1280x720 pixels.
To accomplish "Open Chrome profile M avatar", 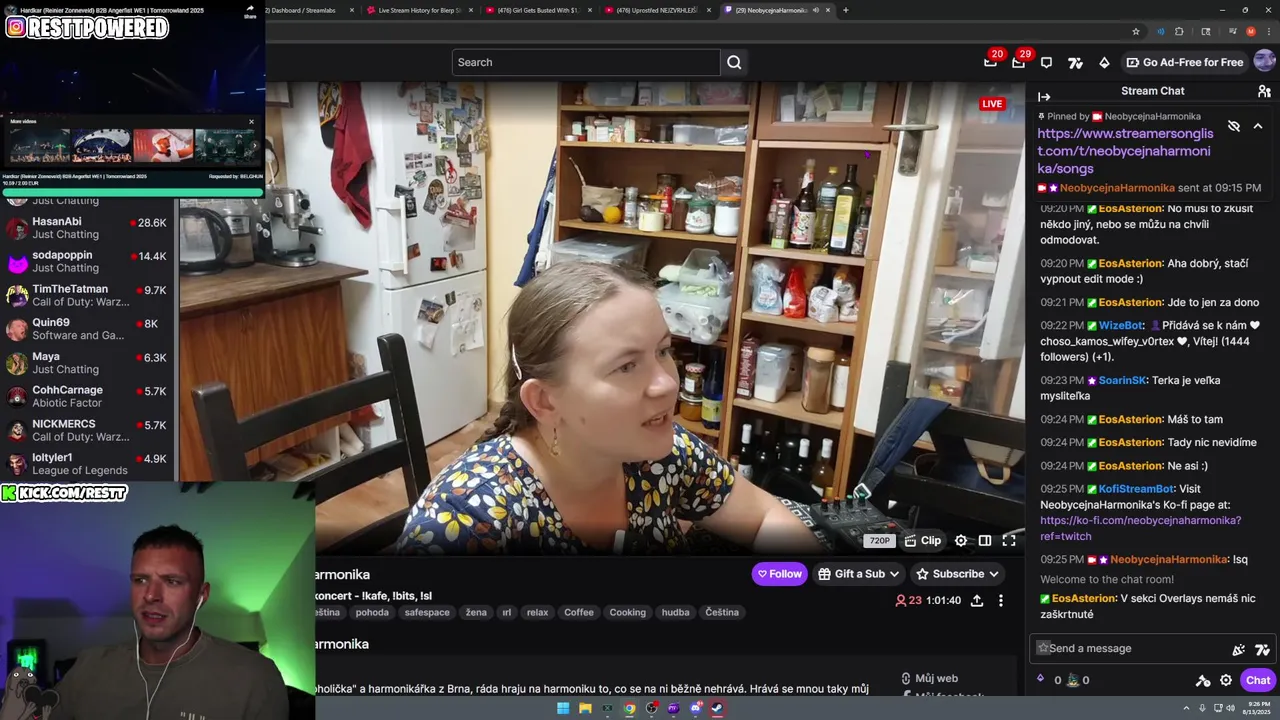I will tap(1250, 32).
